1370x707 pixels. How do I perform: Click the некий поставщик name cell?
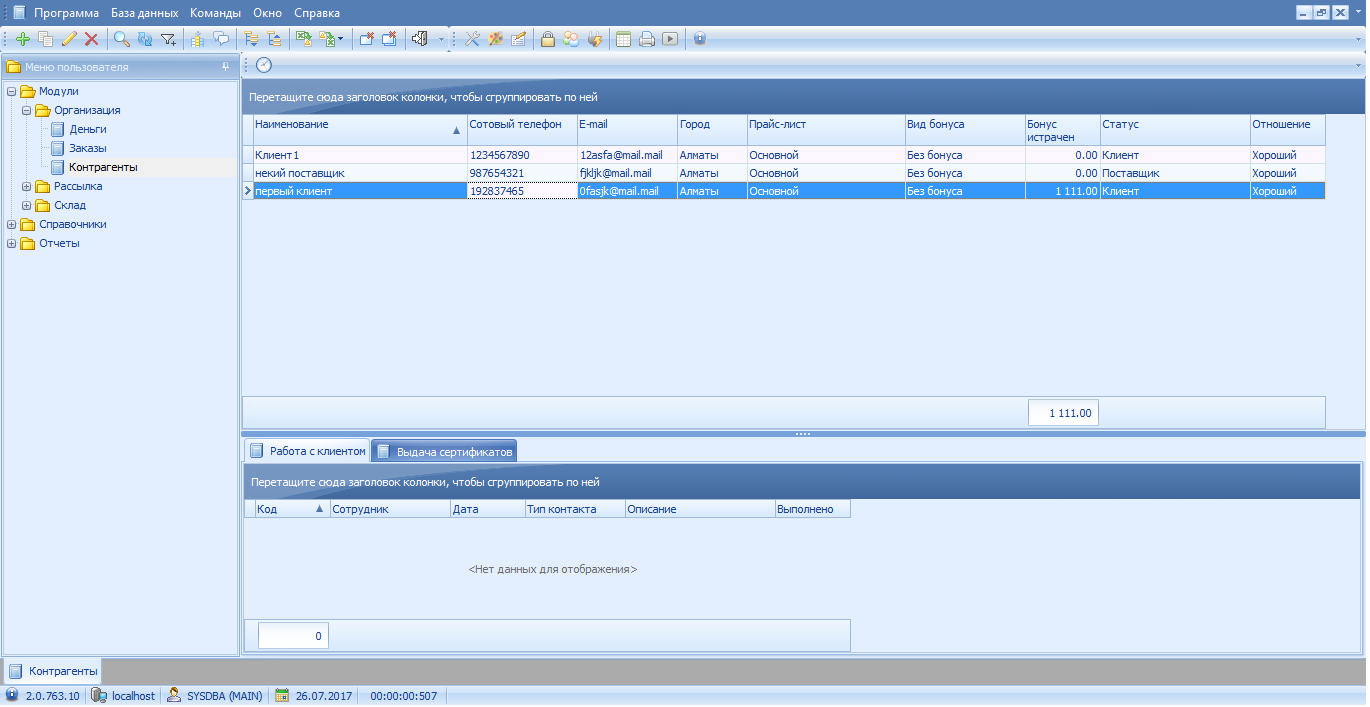359,173
